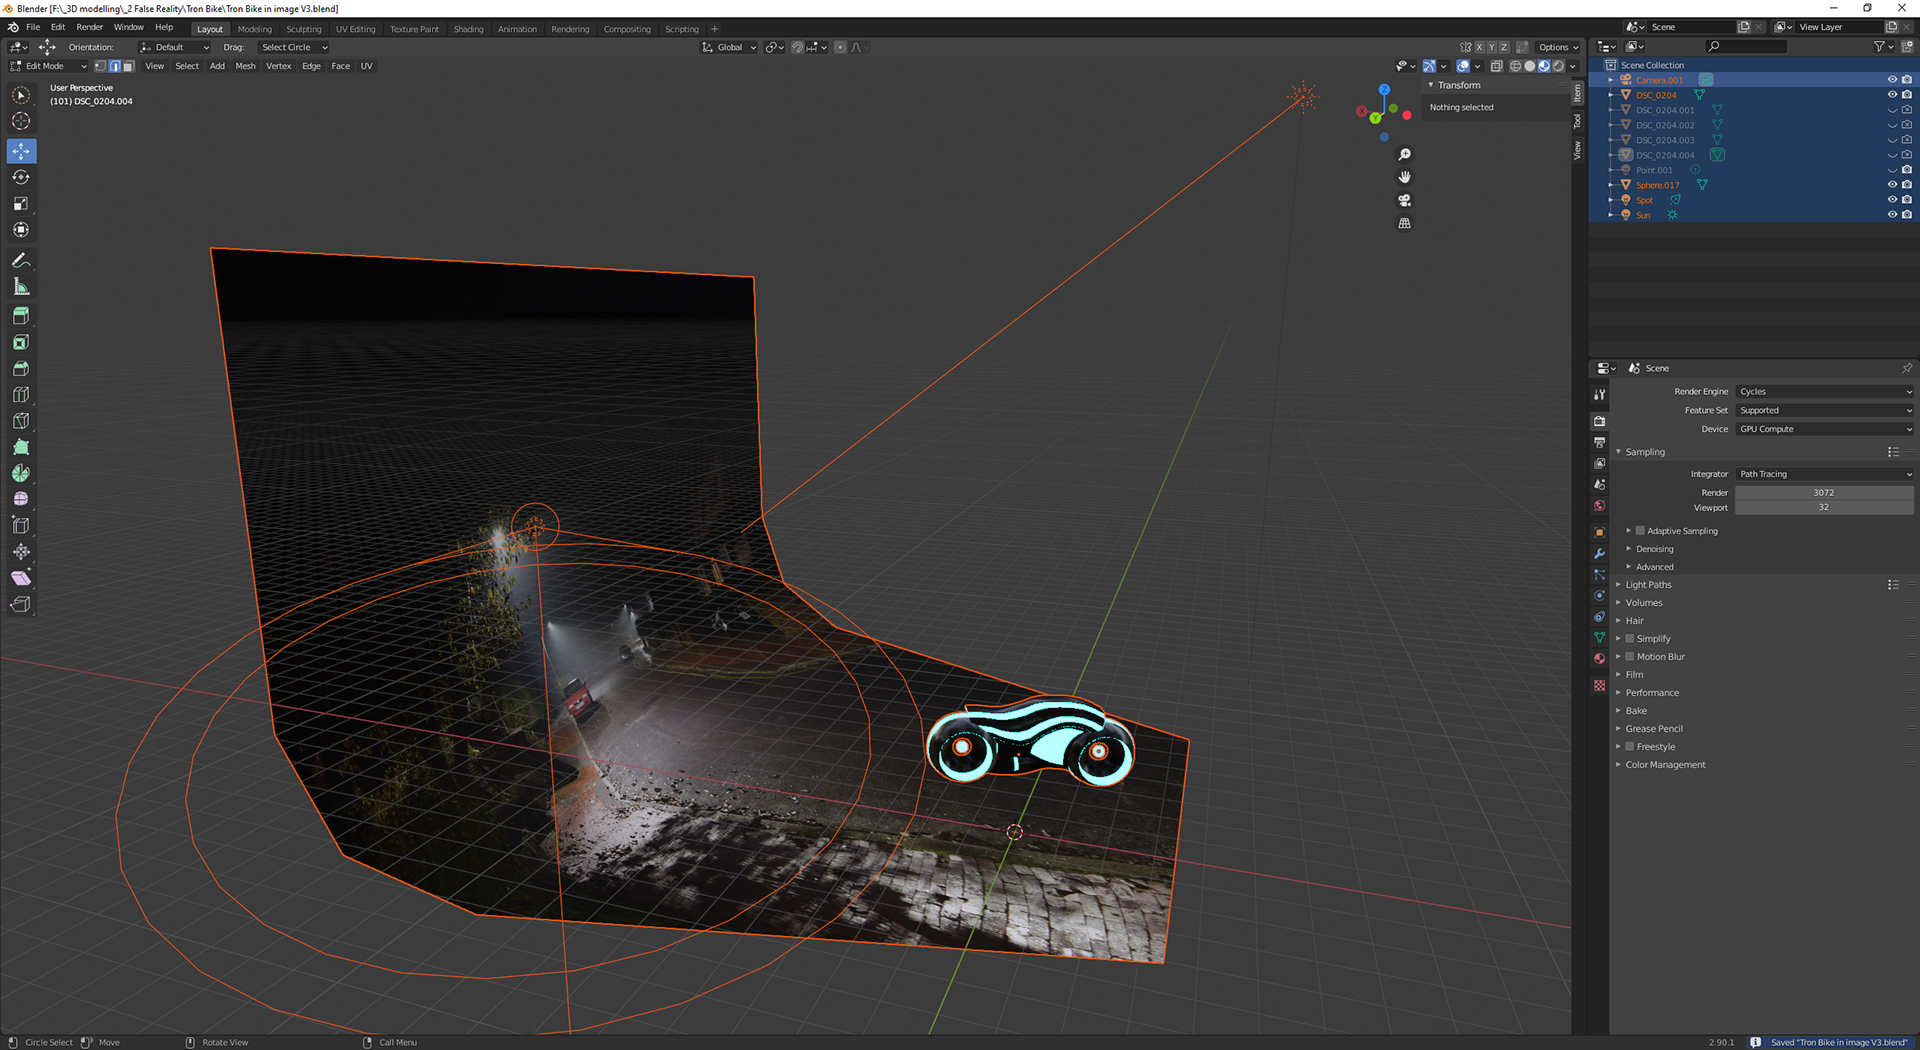Open the sidebar Tool tab
The image size is (1920, 1050).
[x=1578, y=121]
